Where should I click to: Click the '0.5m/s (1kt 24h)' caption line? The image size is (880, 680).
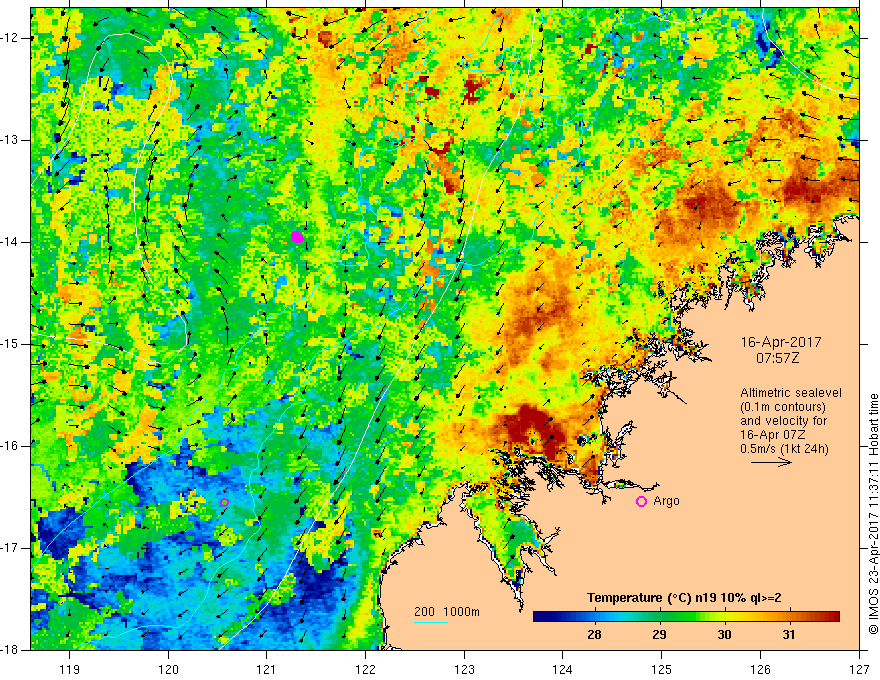click(784, 449)
